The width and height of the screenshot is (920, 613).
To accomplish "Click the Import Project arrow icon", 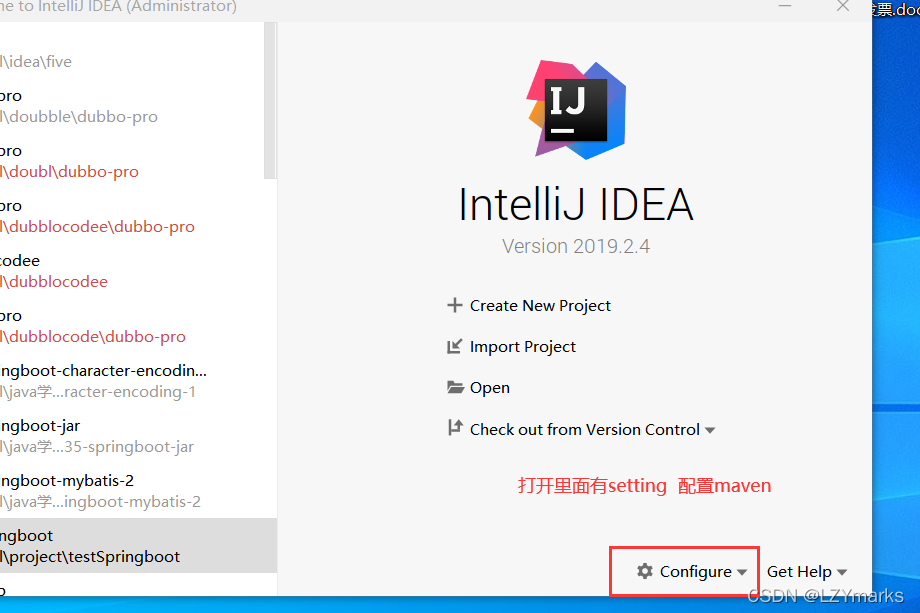I will (455, 347).
